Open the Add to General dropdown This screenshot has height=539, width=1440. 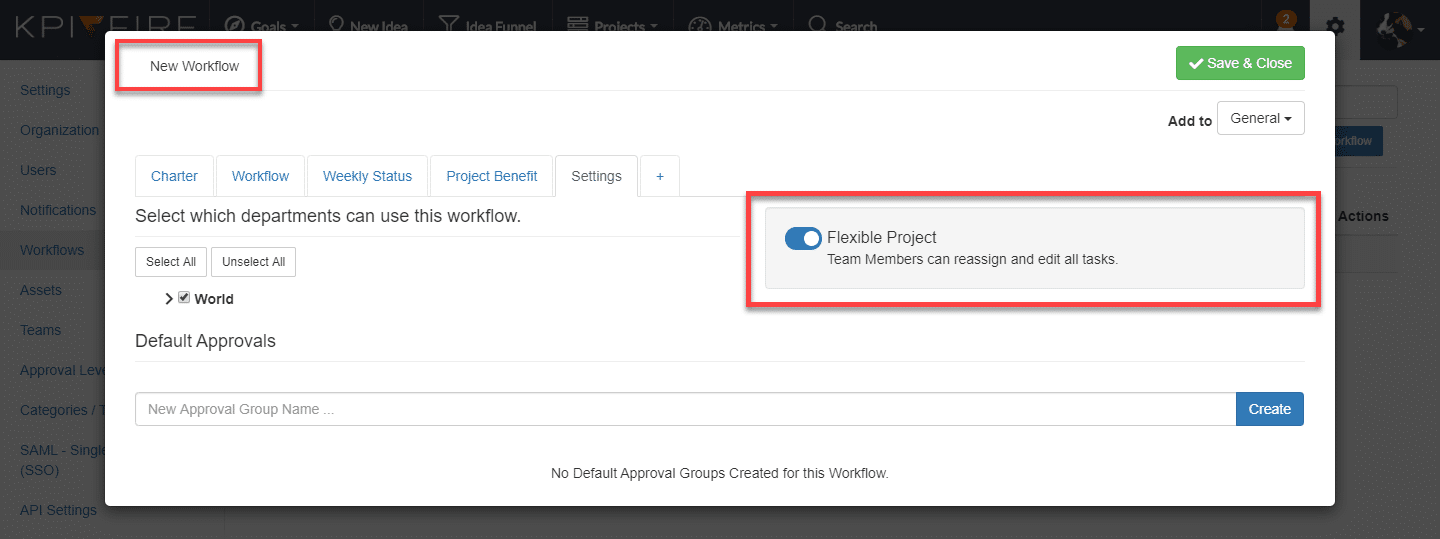click(1260, 118)
